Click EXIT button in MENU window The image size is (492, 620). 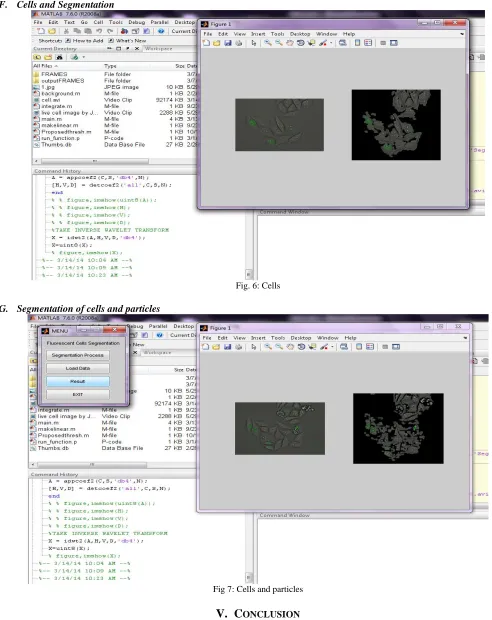tap(78, 395)
